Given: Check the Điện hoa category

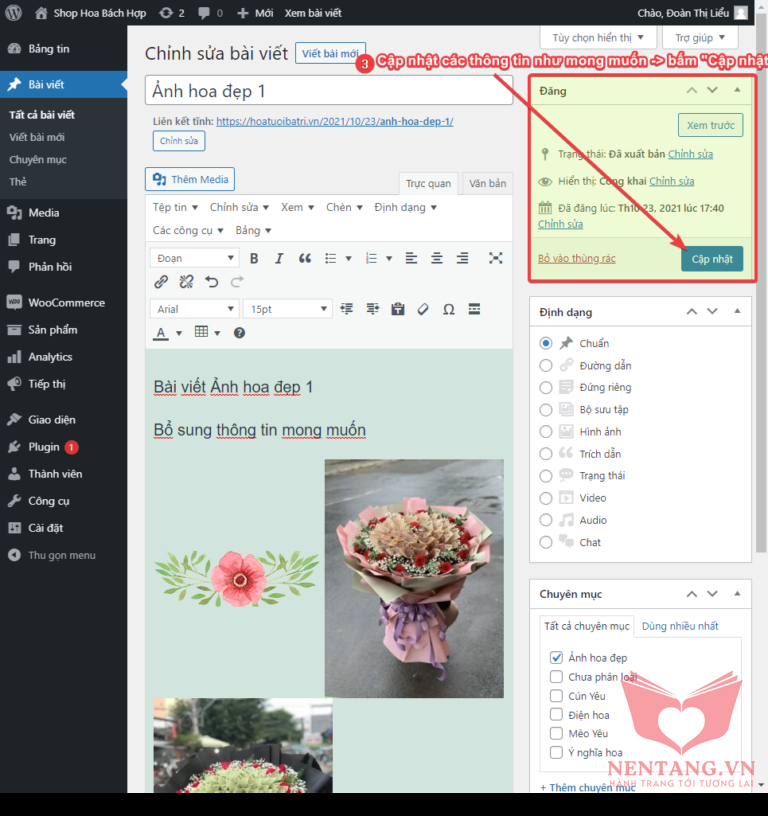Looking at the screenshot, I should 556,715.
